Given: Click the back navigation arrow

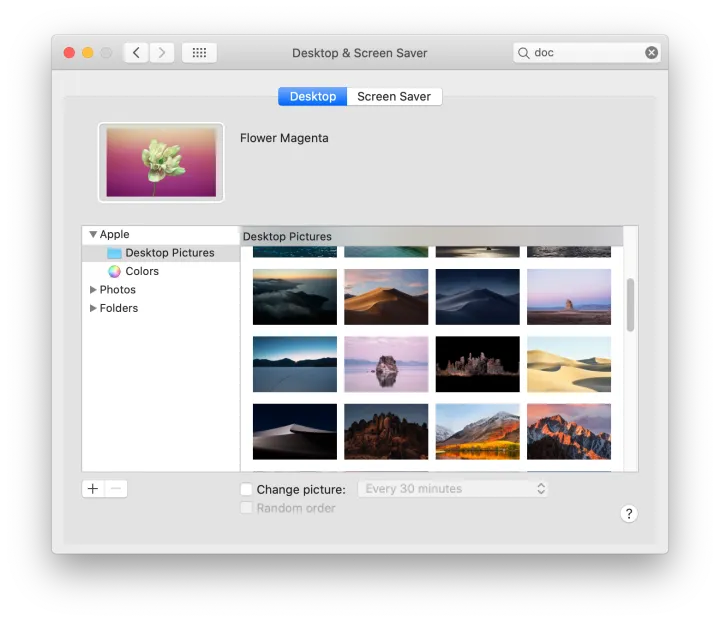Looking at the screenshot, I should (x=137, y=53).
